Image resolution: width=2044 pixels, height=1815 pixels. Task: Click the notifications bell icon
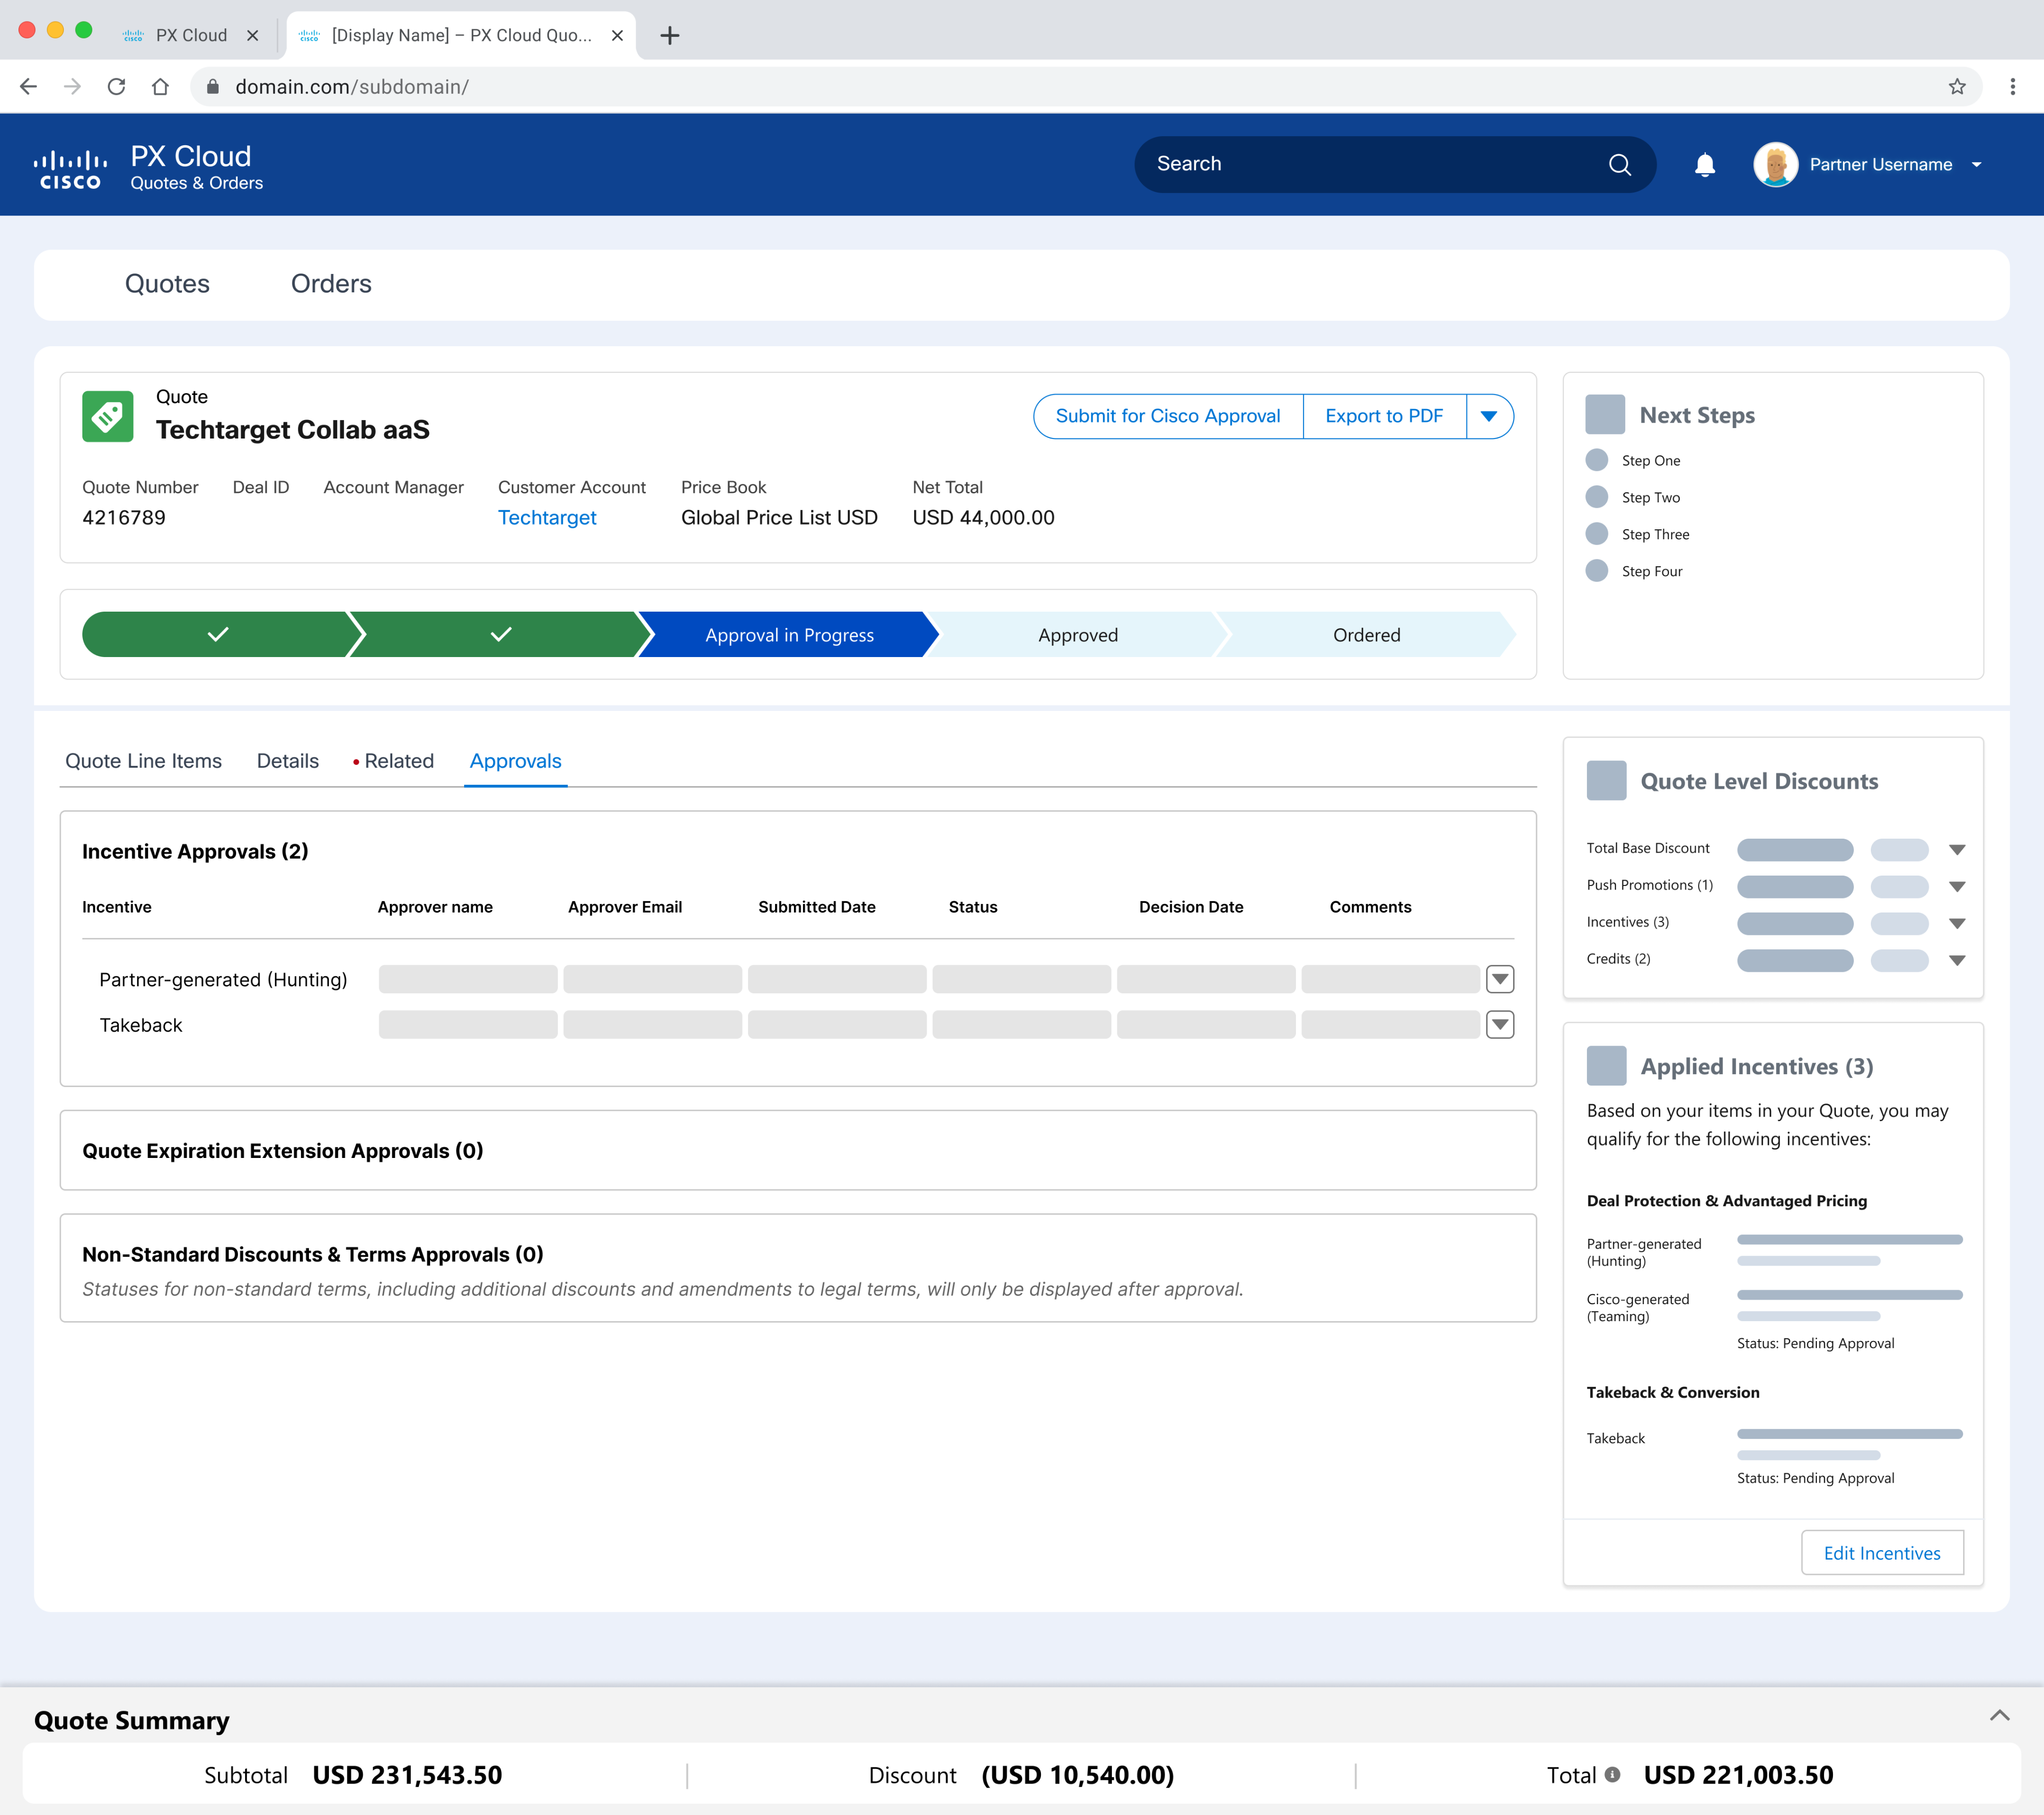coord(1704,165)
